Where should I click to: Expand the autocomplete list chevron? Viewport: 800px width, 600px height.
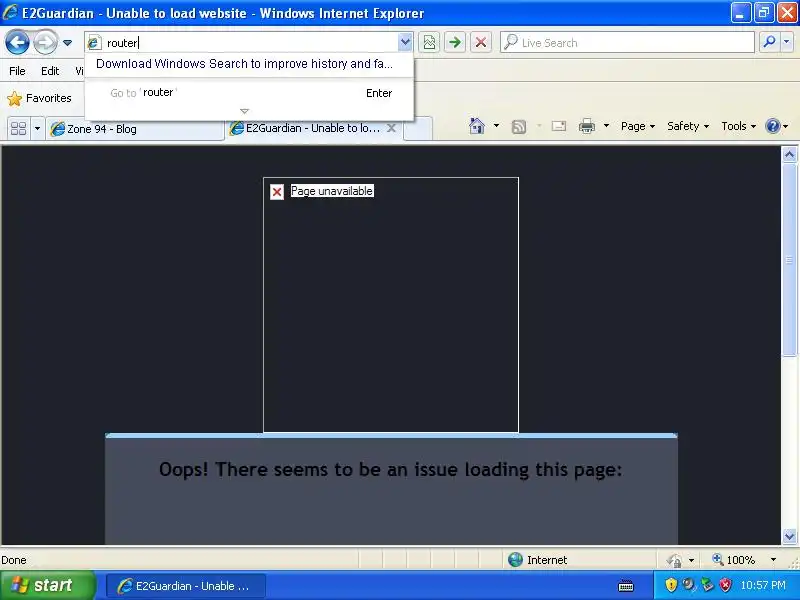click(x=244, y=111)
